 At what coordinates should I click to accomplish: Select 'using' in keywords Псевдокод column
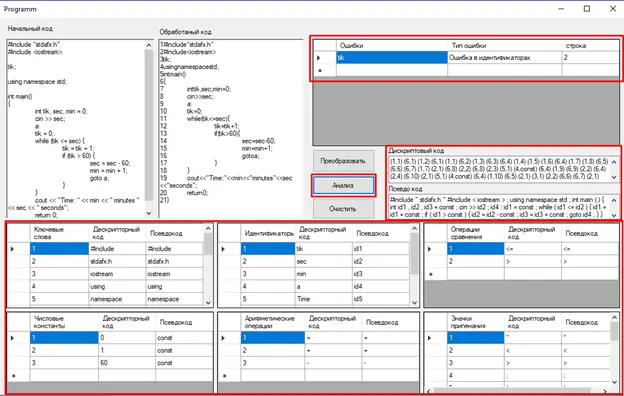(x=174, y=287)
